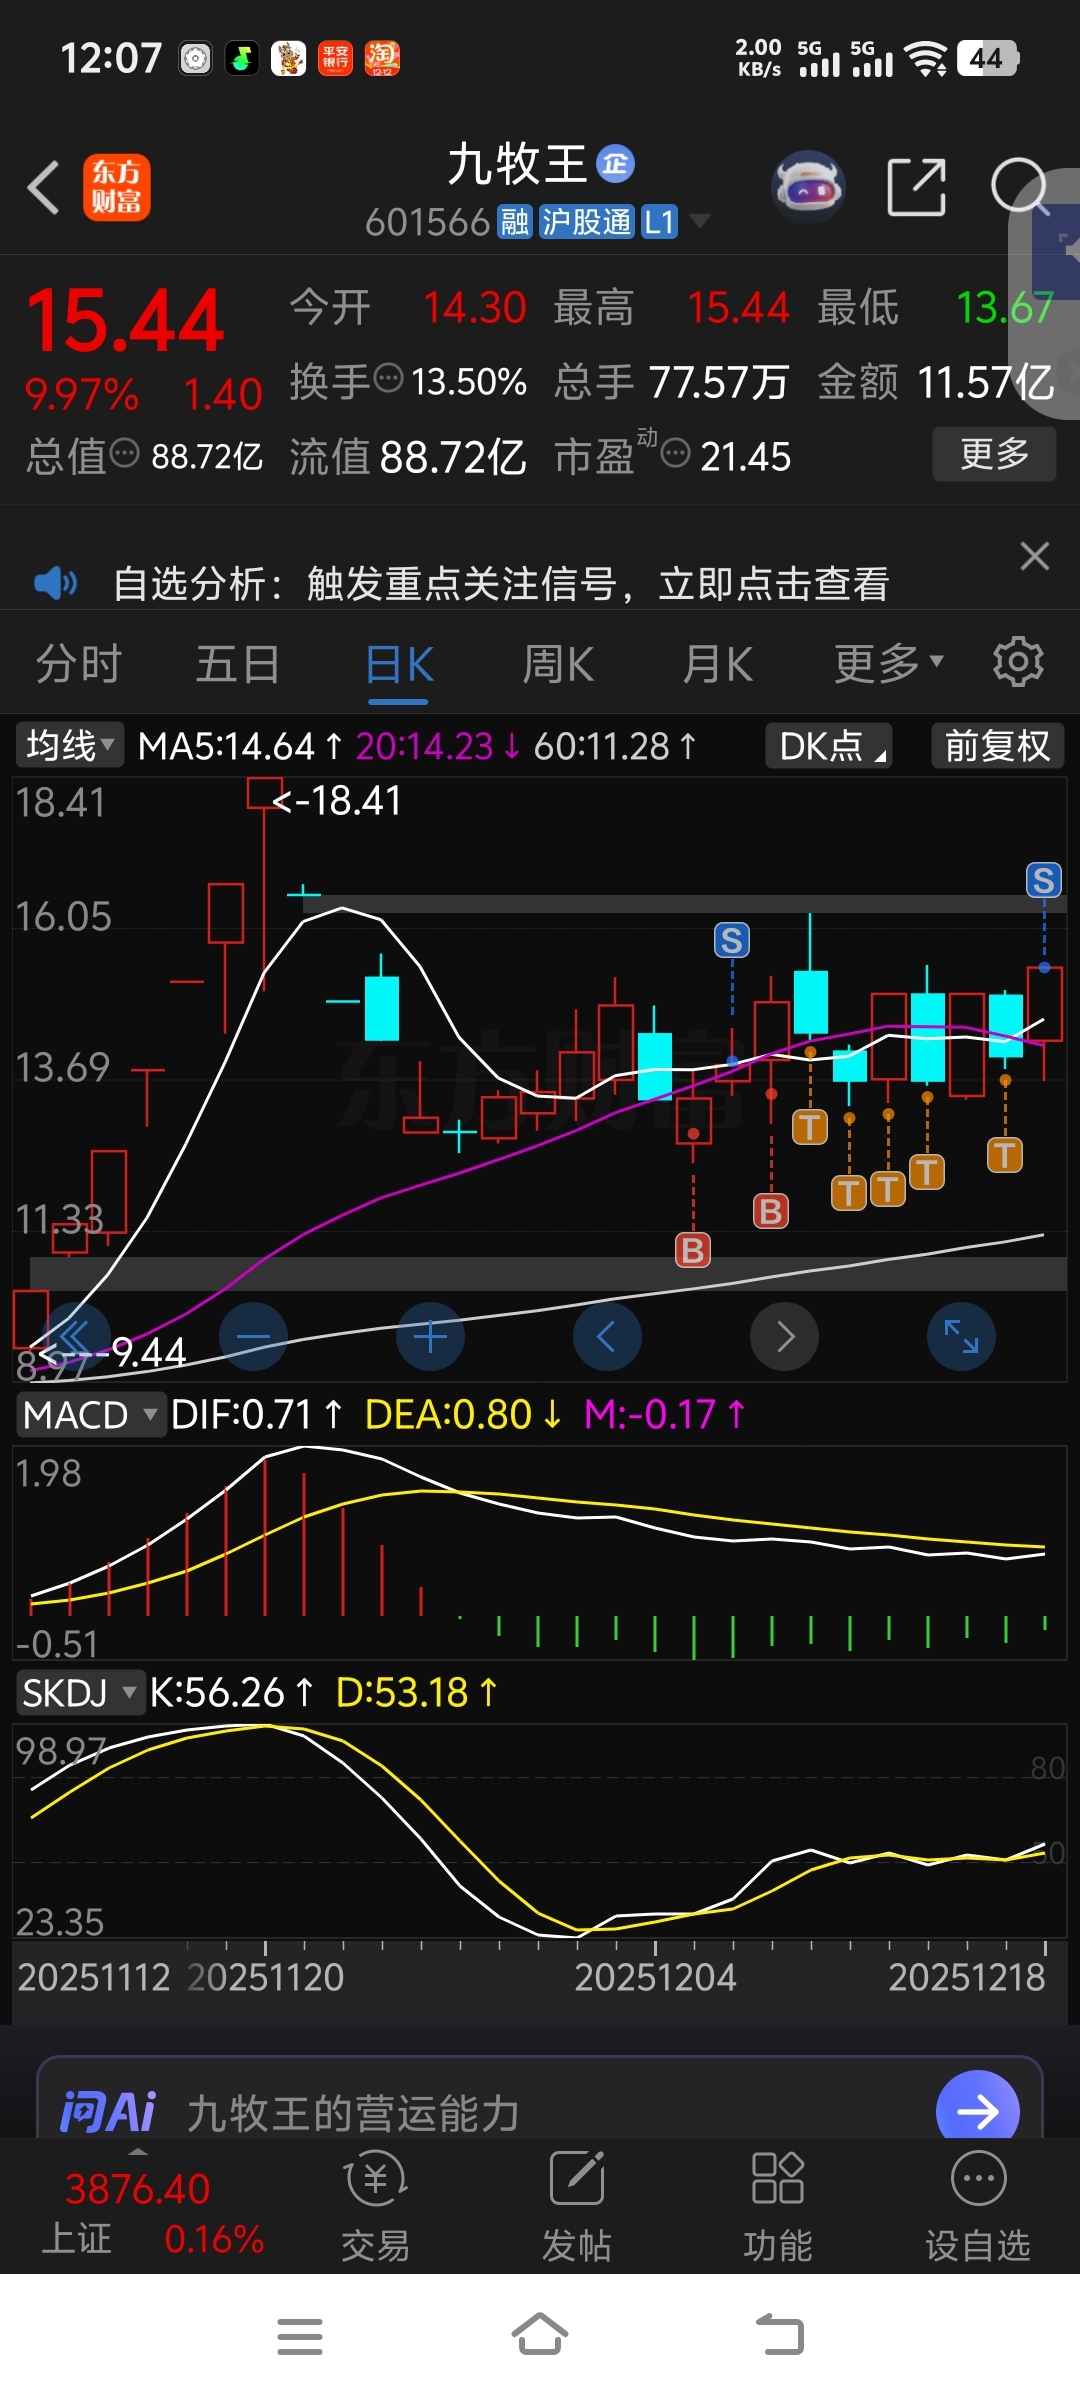Open the 发帖 post tab
This screenshot has width=1080, height=2400.
click(577, 2205)
